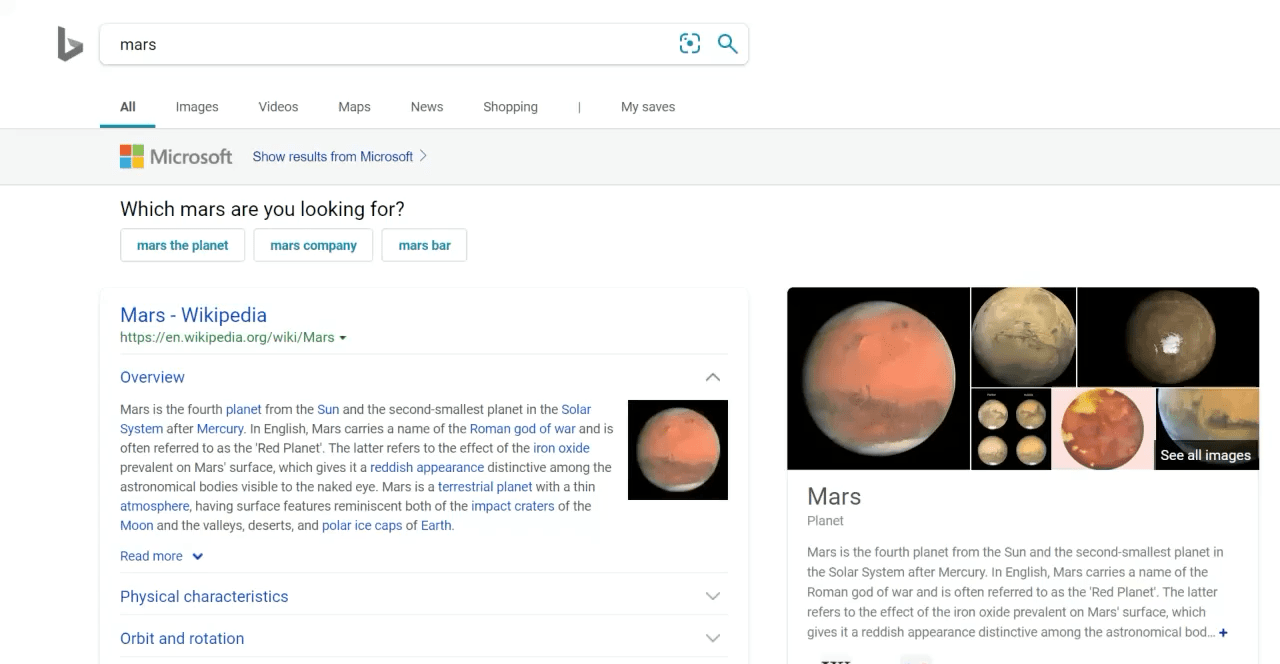Expand the knowledge panel description plus icon

pyautogui.click(x=1223, y=632)
